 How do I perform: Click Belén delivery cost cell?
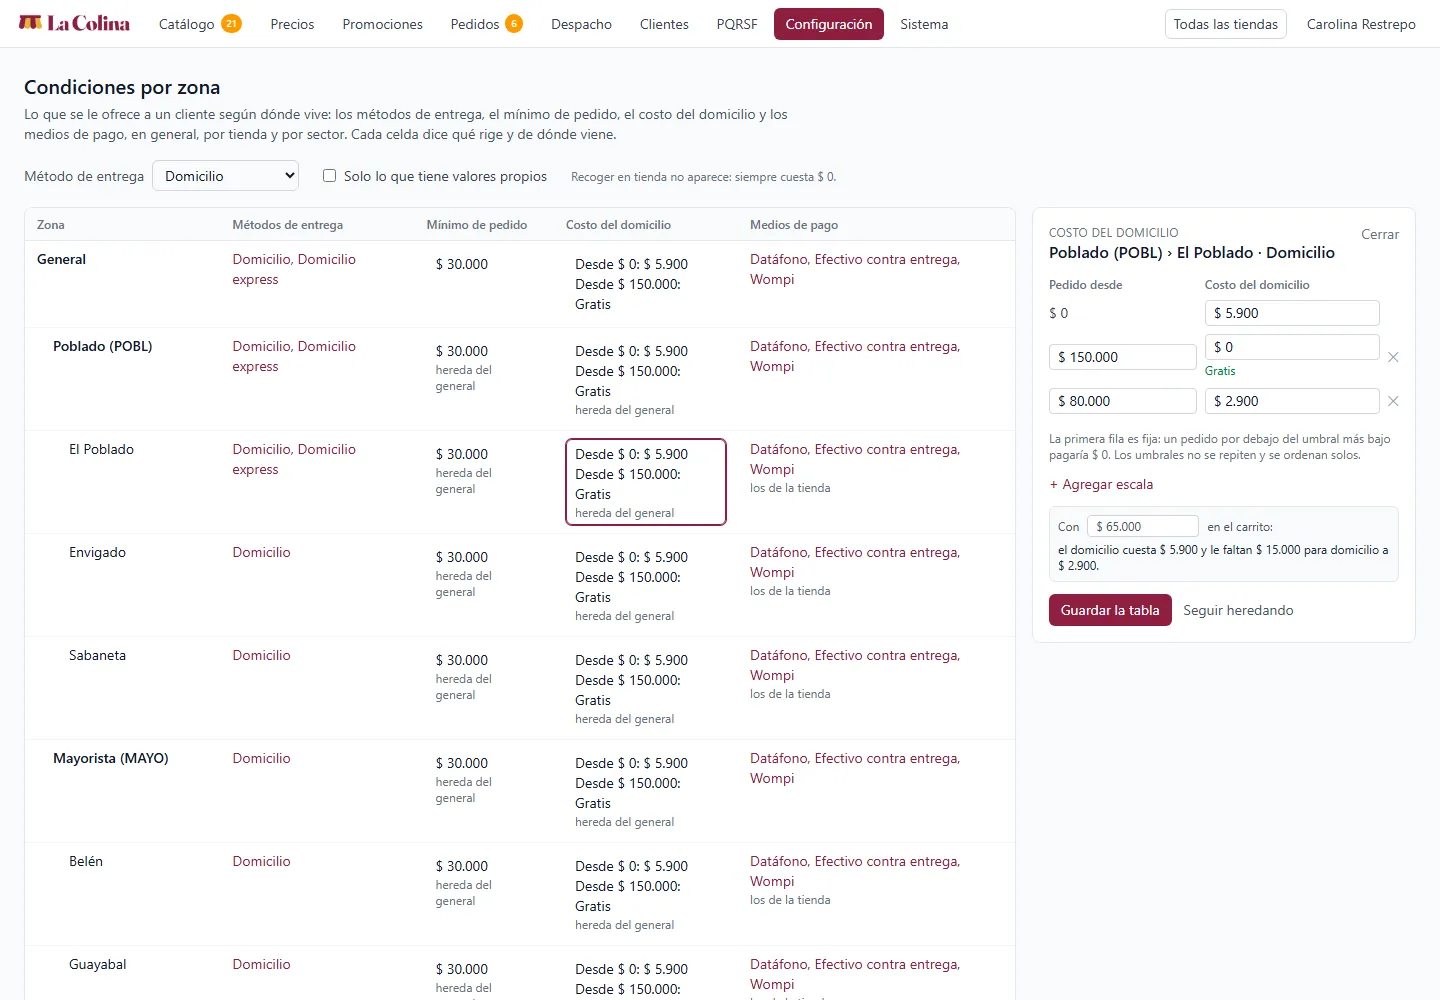pyautogui.click(x=646, y=894)
